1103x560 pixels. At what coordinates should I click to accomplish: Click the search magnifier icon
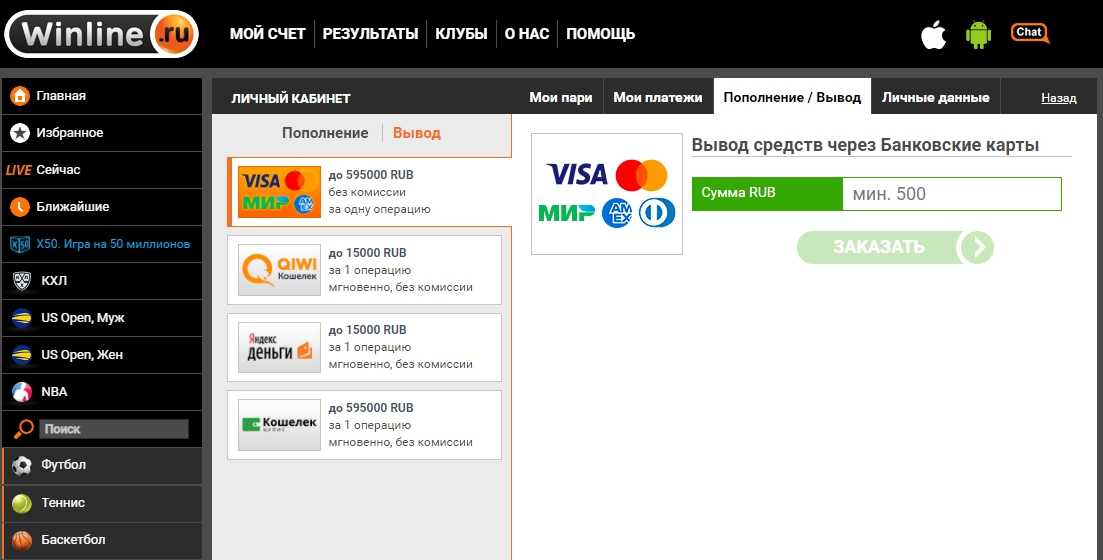click(22, 429)
